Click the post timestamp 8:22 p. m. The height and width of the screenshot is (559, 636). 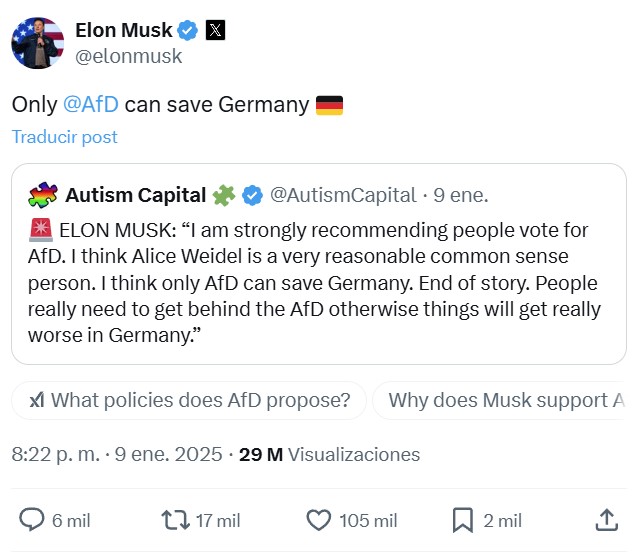pyautogui.click(x=55, y=454)
